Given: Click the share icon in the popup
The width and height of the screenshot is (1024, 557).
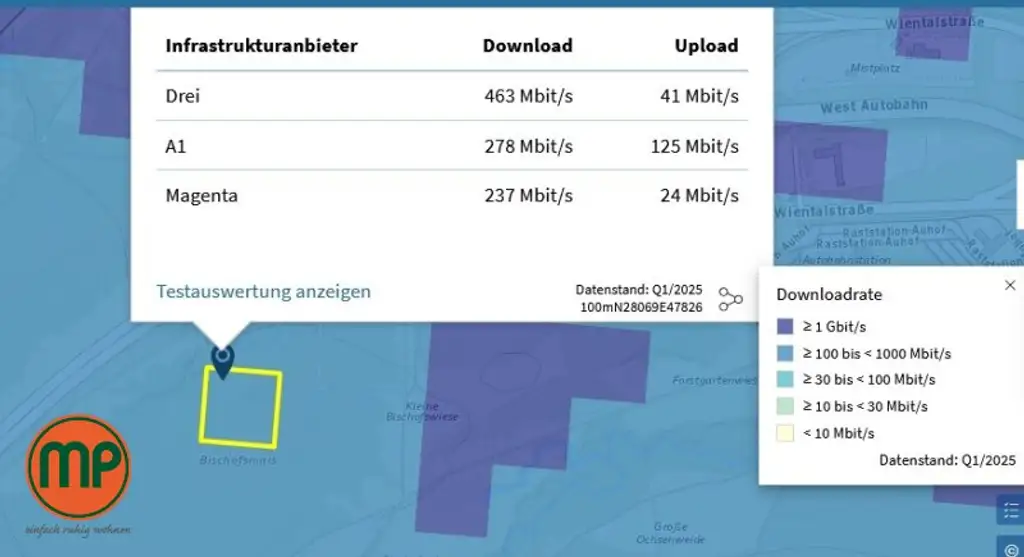Looking at the screenshot, I should coord(731,299).
